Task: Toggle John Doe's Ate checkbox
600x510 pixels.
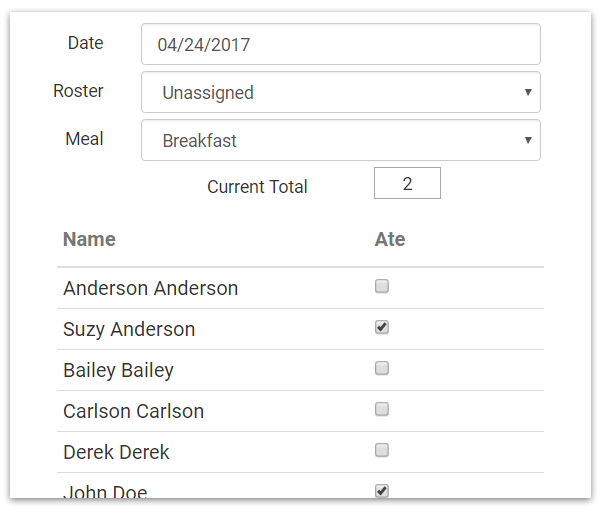Action: [382, 490]
